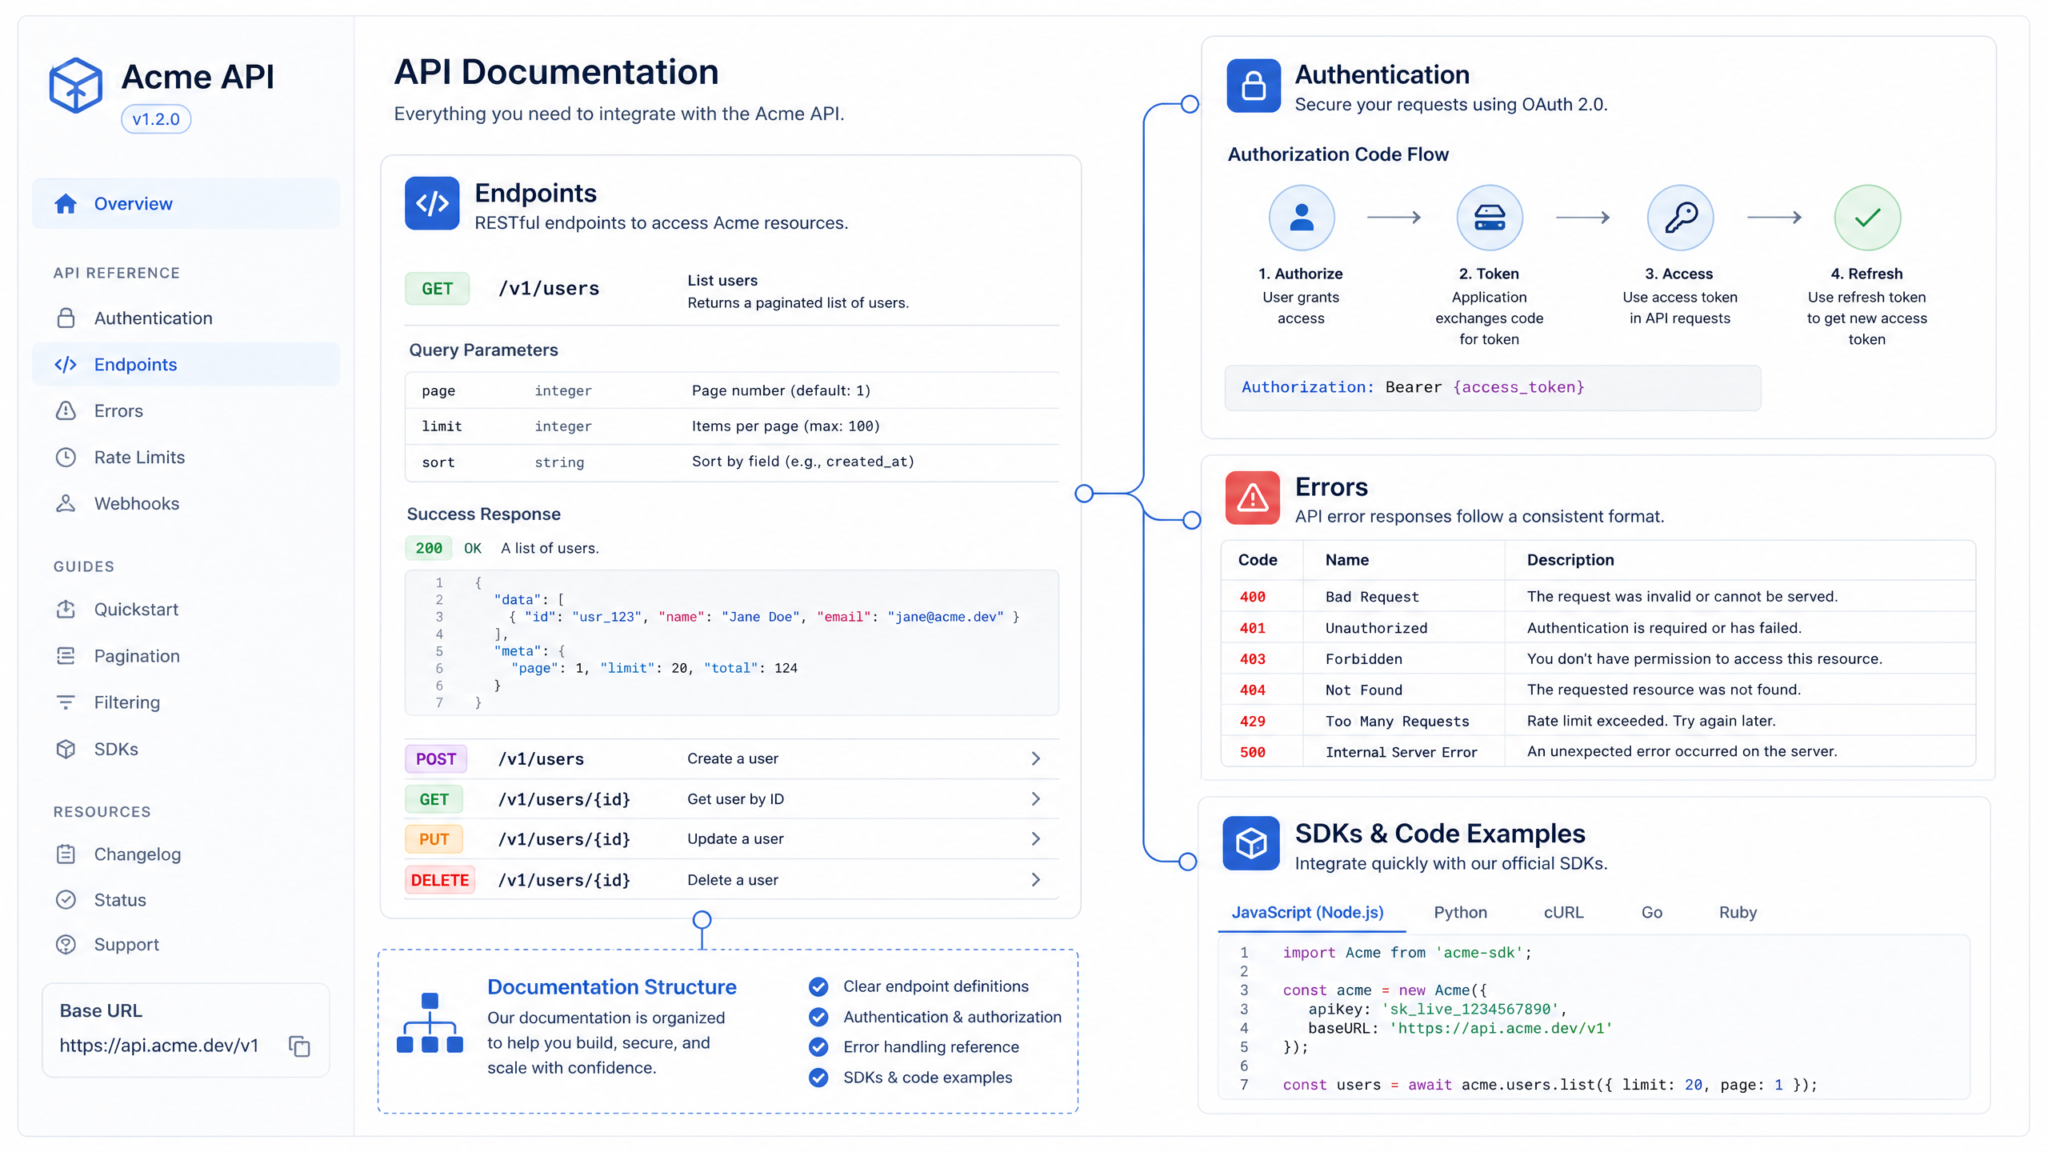Viewport: 2048px width, 1152px height.
Task: Click the purple POST method badge
Action: [x=436, y=759]
